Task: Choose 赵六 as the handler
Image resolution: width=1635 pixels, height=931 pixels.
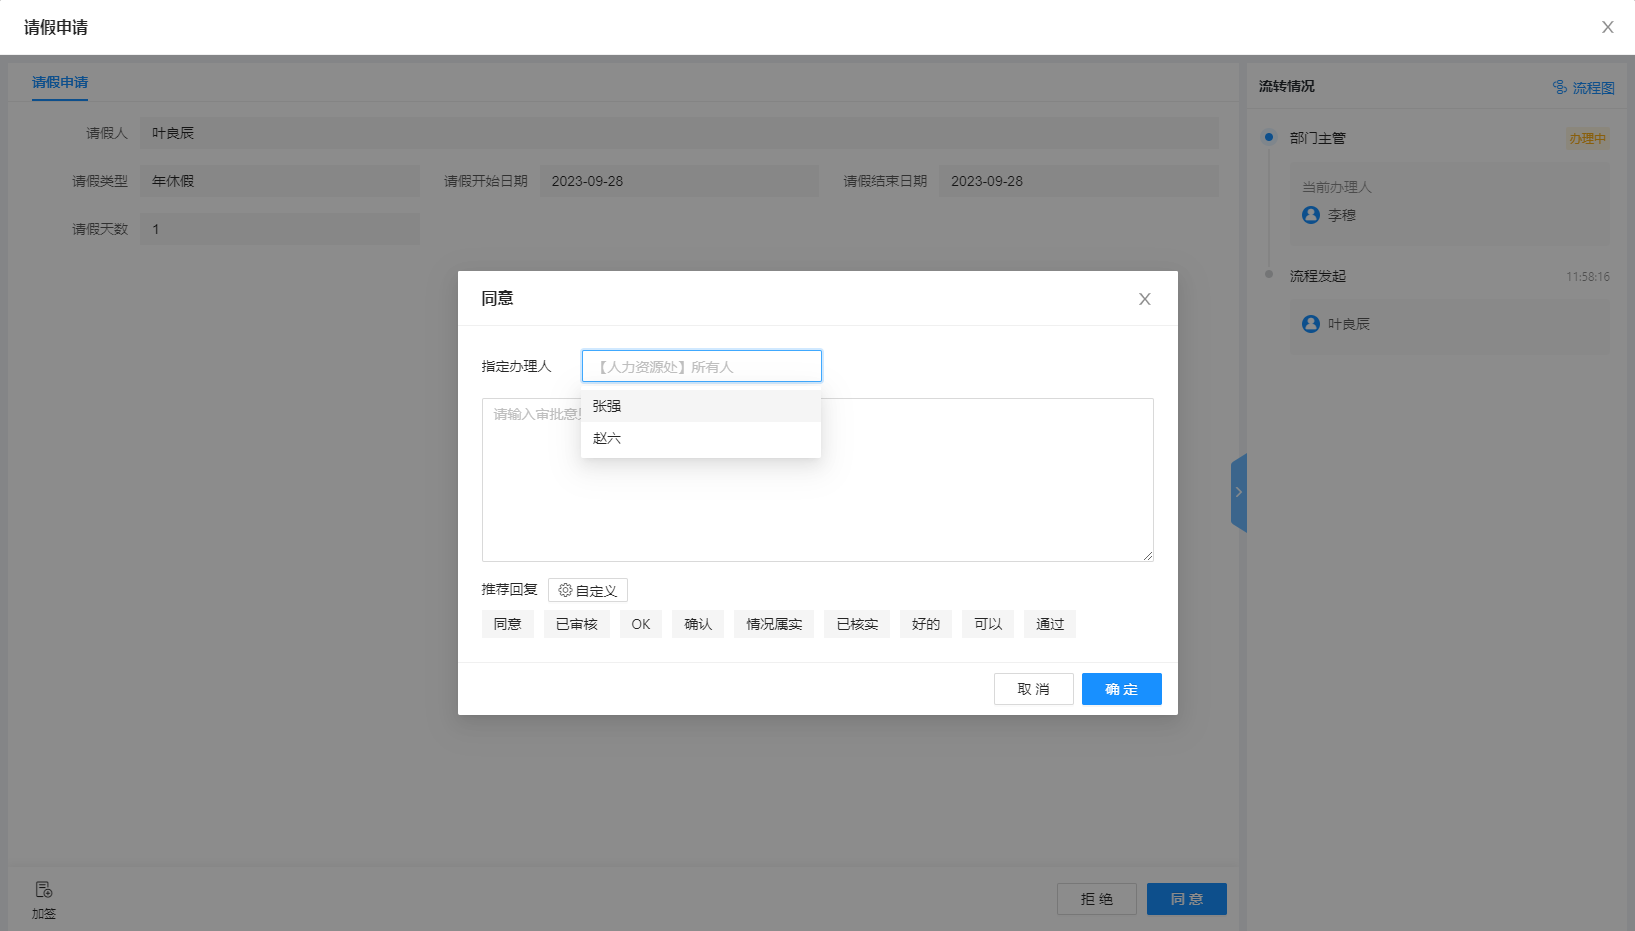Action: (x=607, y=438)
